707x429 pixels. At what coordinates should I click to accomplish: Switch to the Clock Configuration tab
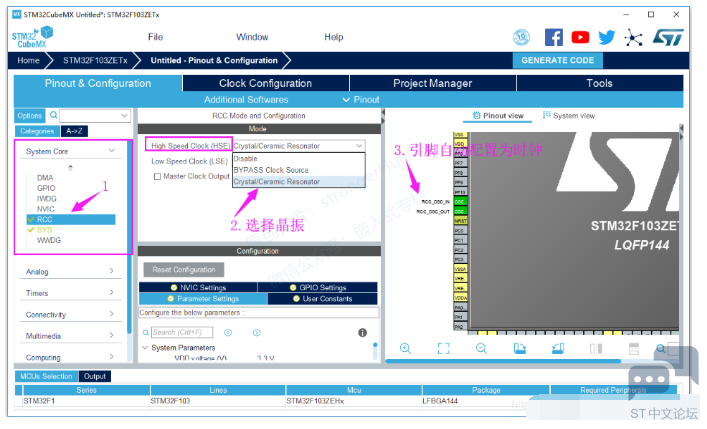point(266,83)
